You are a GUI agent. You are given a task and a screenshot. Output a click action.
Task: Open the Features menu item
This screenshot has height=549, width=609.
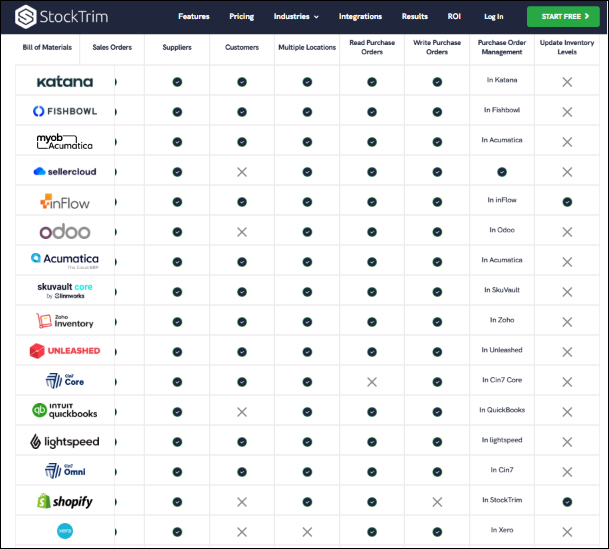[x=194, y=16]
